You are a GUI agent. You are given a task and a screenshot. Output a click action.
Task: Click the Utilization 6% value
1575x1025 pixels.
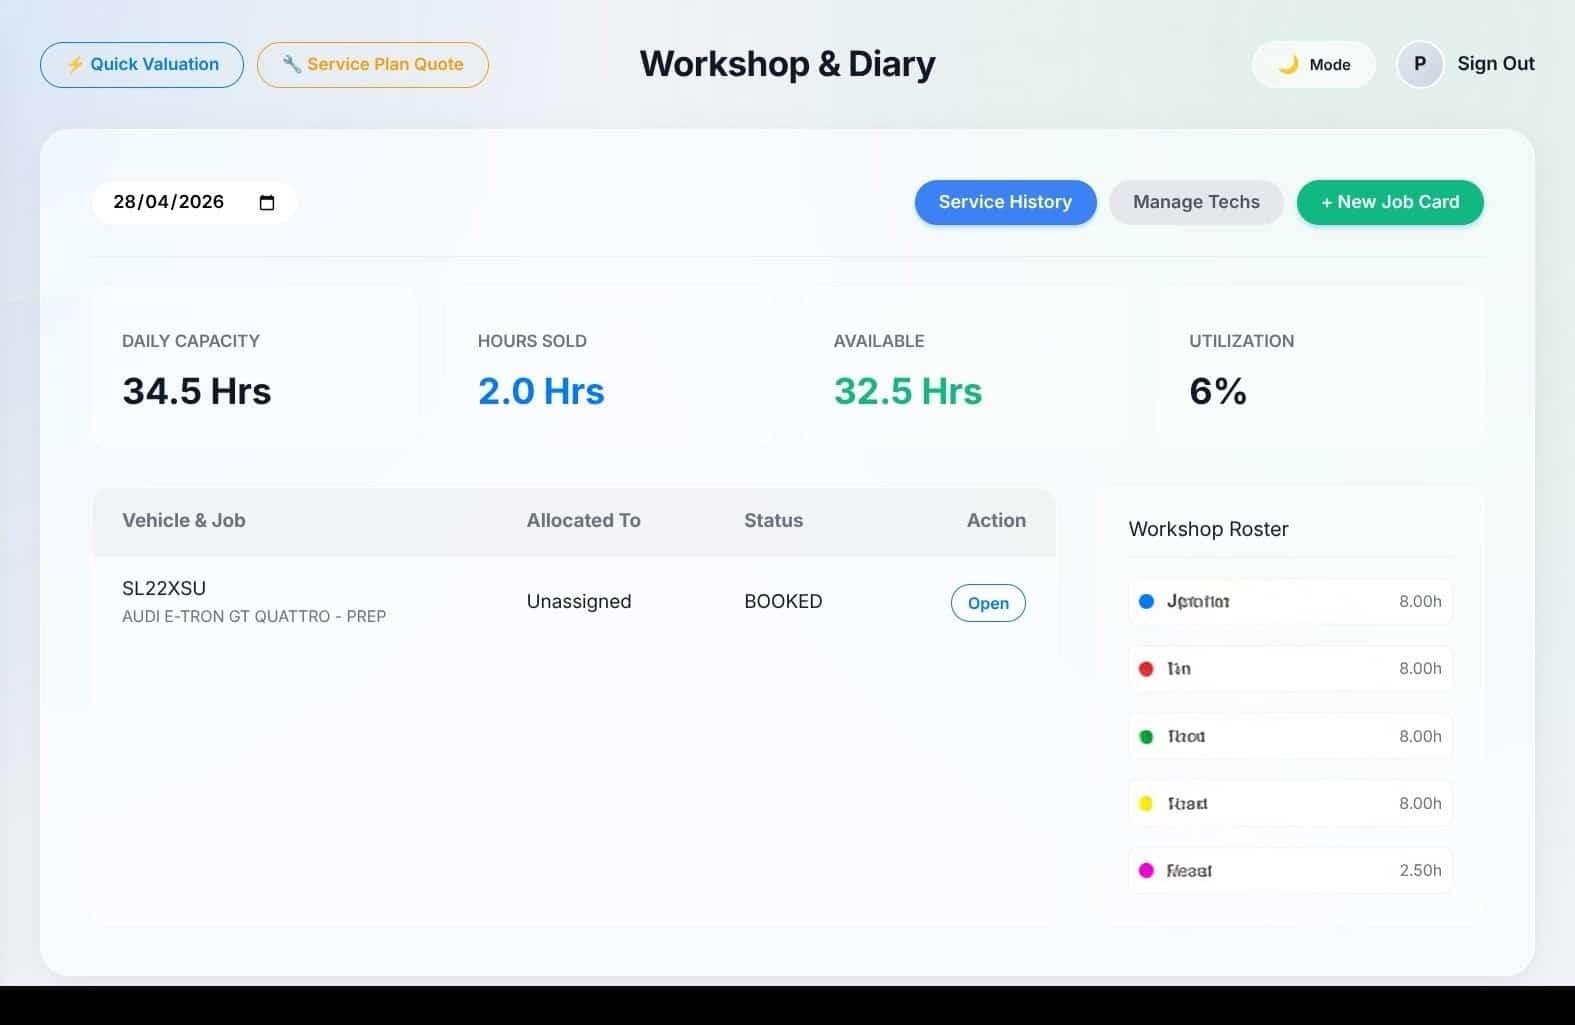click(x=1218, y=391)
